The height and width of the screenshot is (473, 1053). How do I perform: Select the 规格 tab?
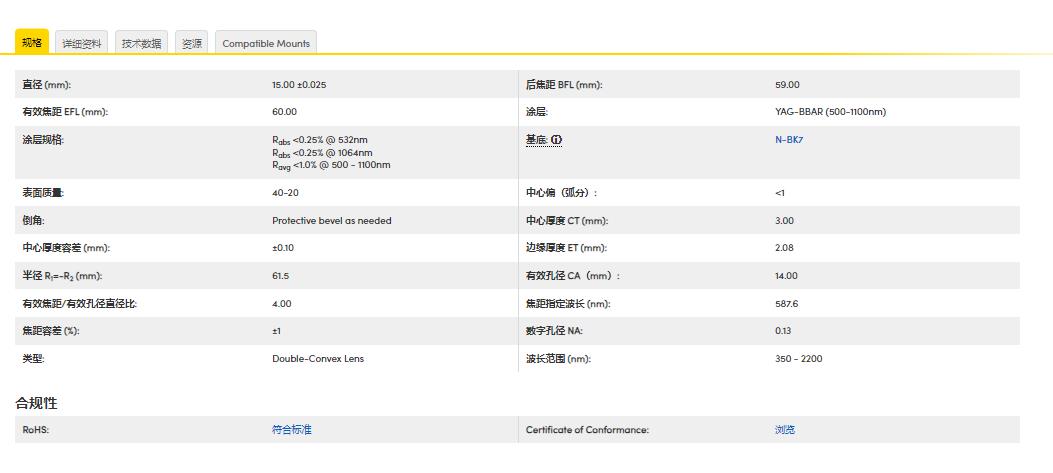(32, 42)
